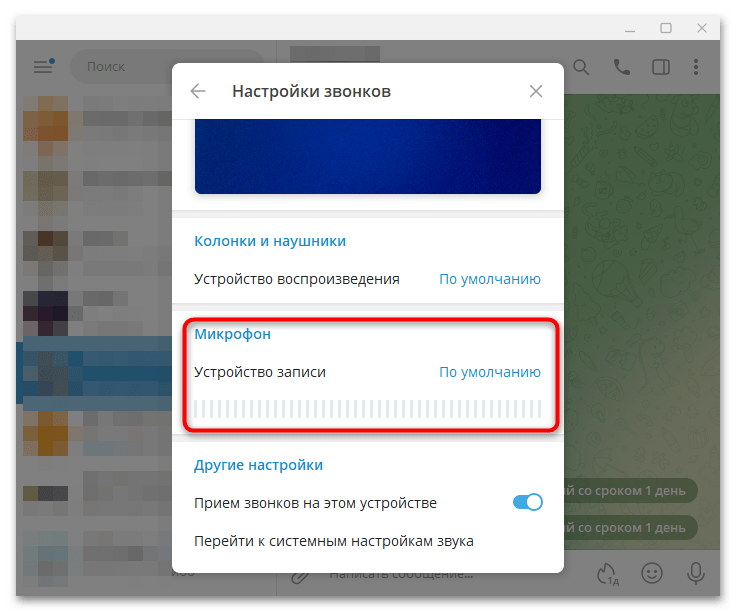Record a voice message with microphone icon
This screenshot has height=612, width=736.
696,573
